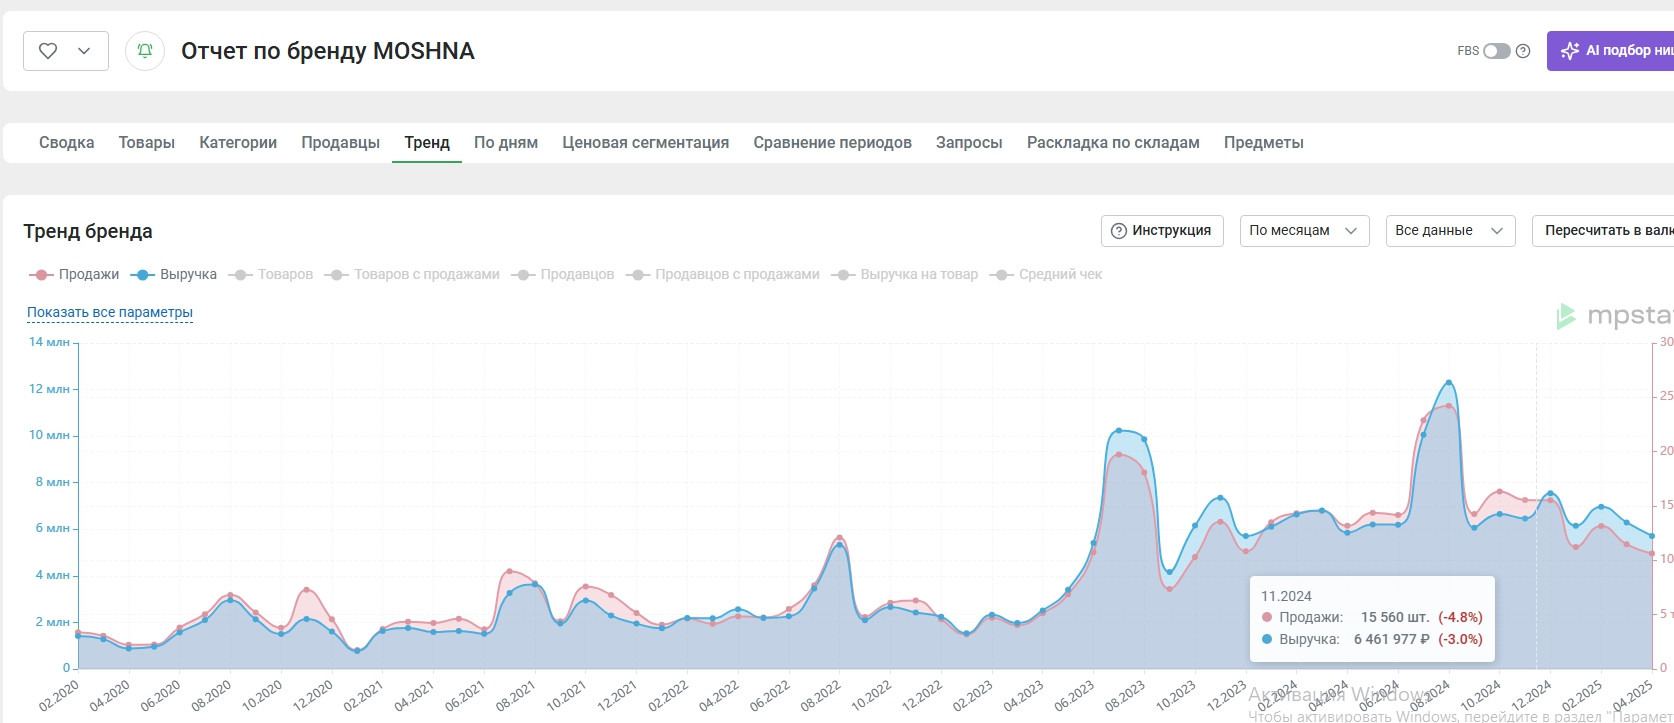Open the dropdown arrow beside the heart icon
The width and height of the screenshot is (1674, 723).
(85, 51)
